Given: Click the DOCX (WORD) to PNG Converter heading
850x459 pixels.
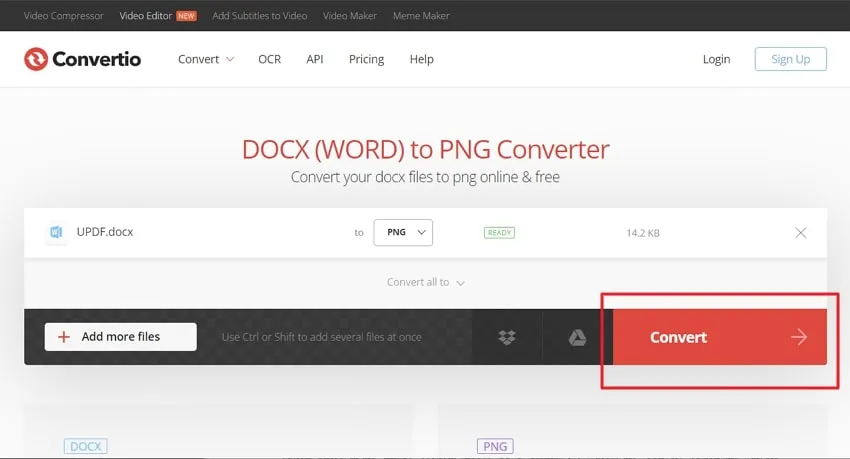Looking at the screenshot, I should point(426,150).
